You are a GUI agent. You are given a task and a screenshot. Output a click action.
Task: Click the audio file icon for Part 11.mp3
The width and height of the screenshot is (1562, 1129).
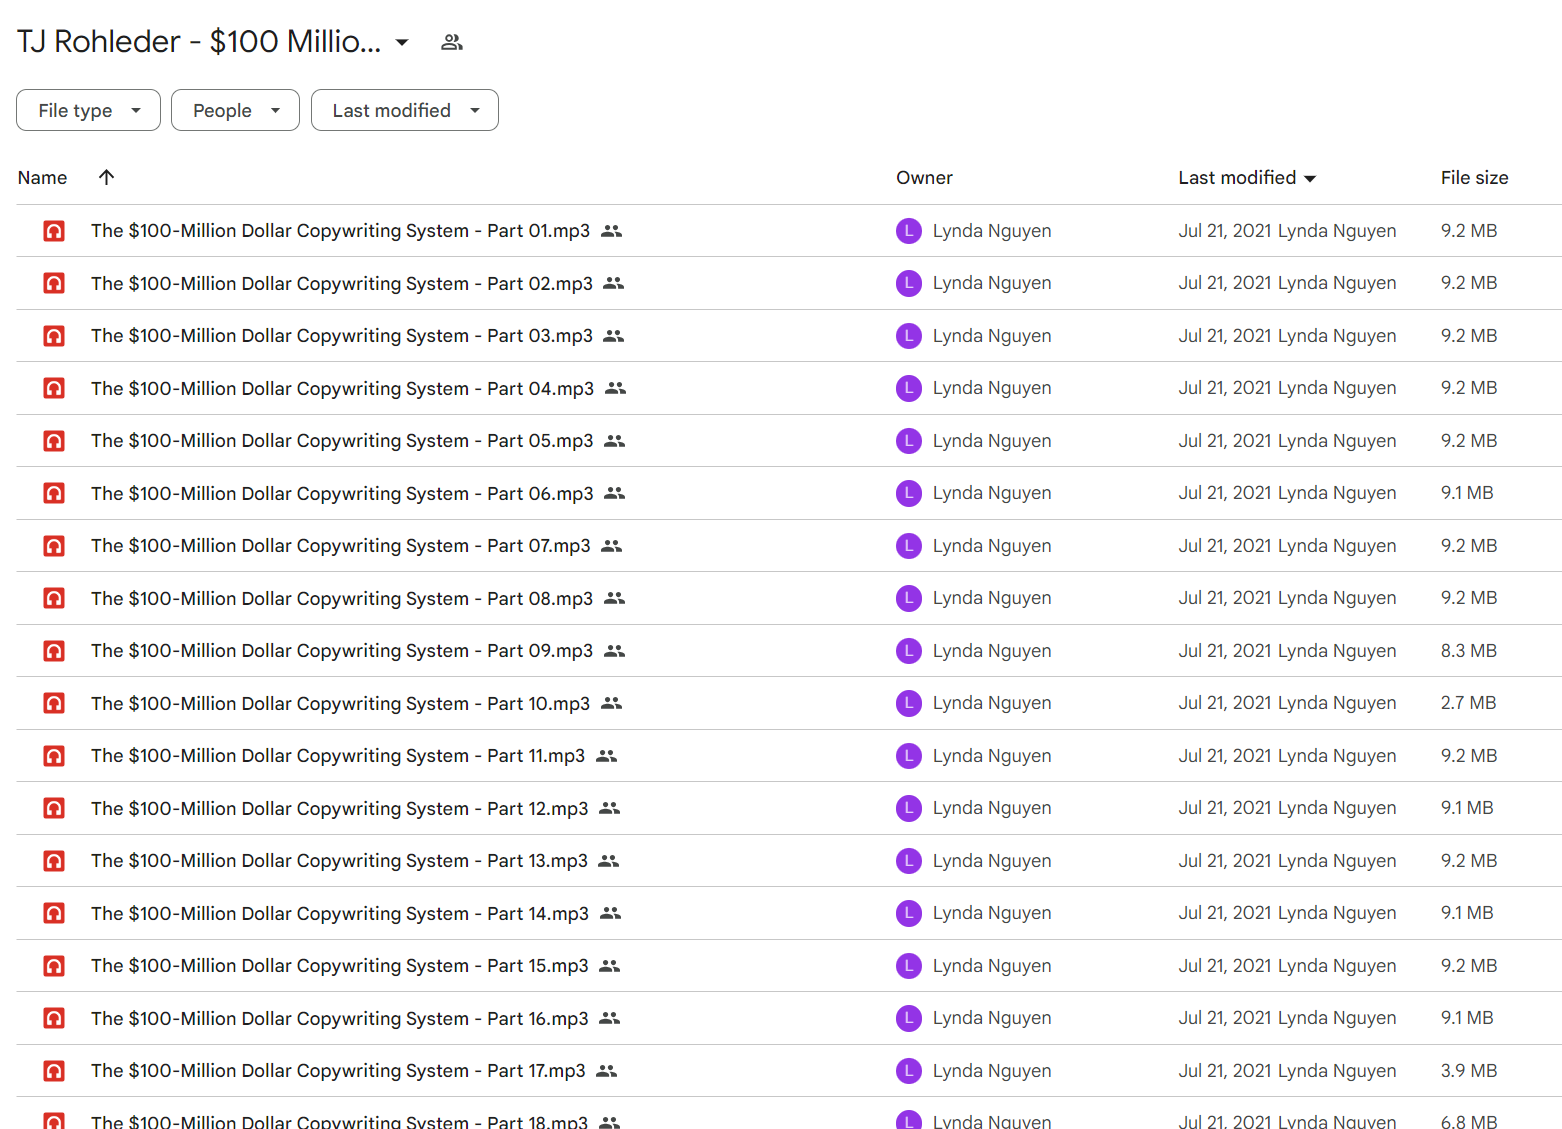pos(54,756)
